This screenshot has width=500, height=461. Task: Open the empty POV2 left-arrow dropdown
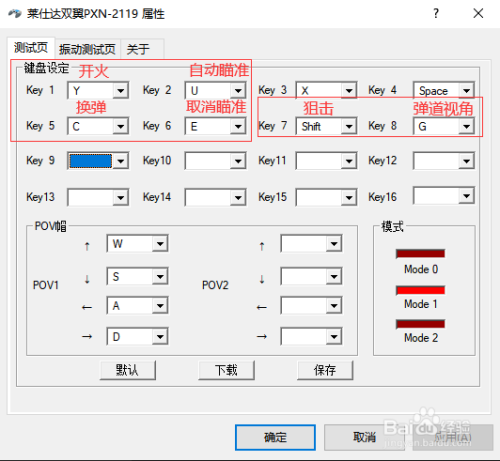click(x=311, y=306)
